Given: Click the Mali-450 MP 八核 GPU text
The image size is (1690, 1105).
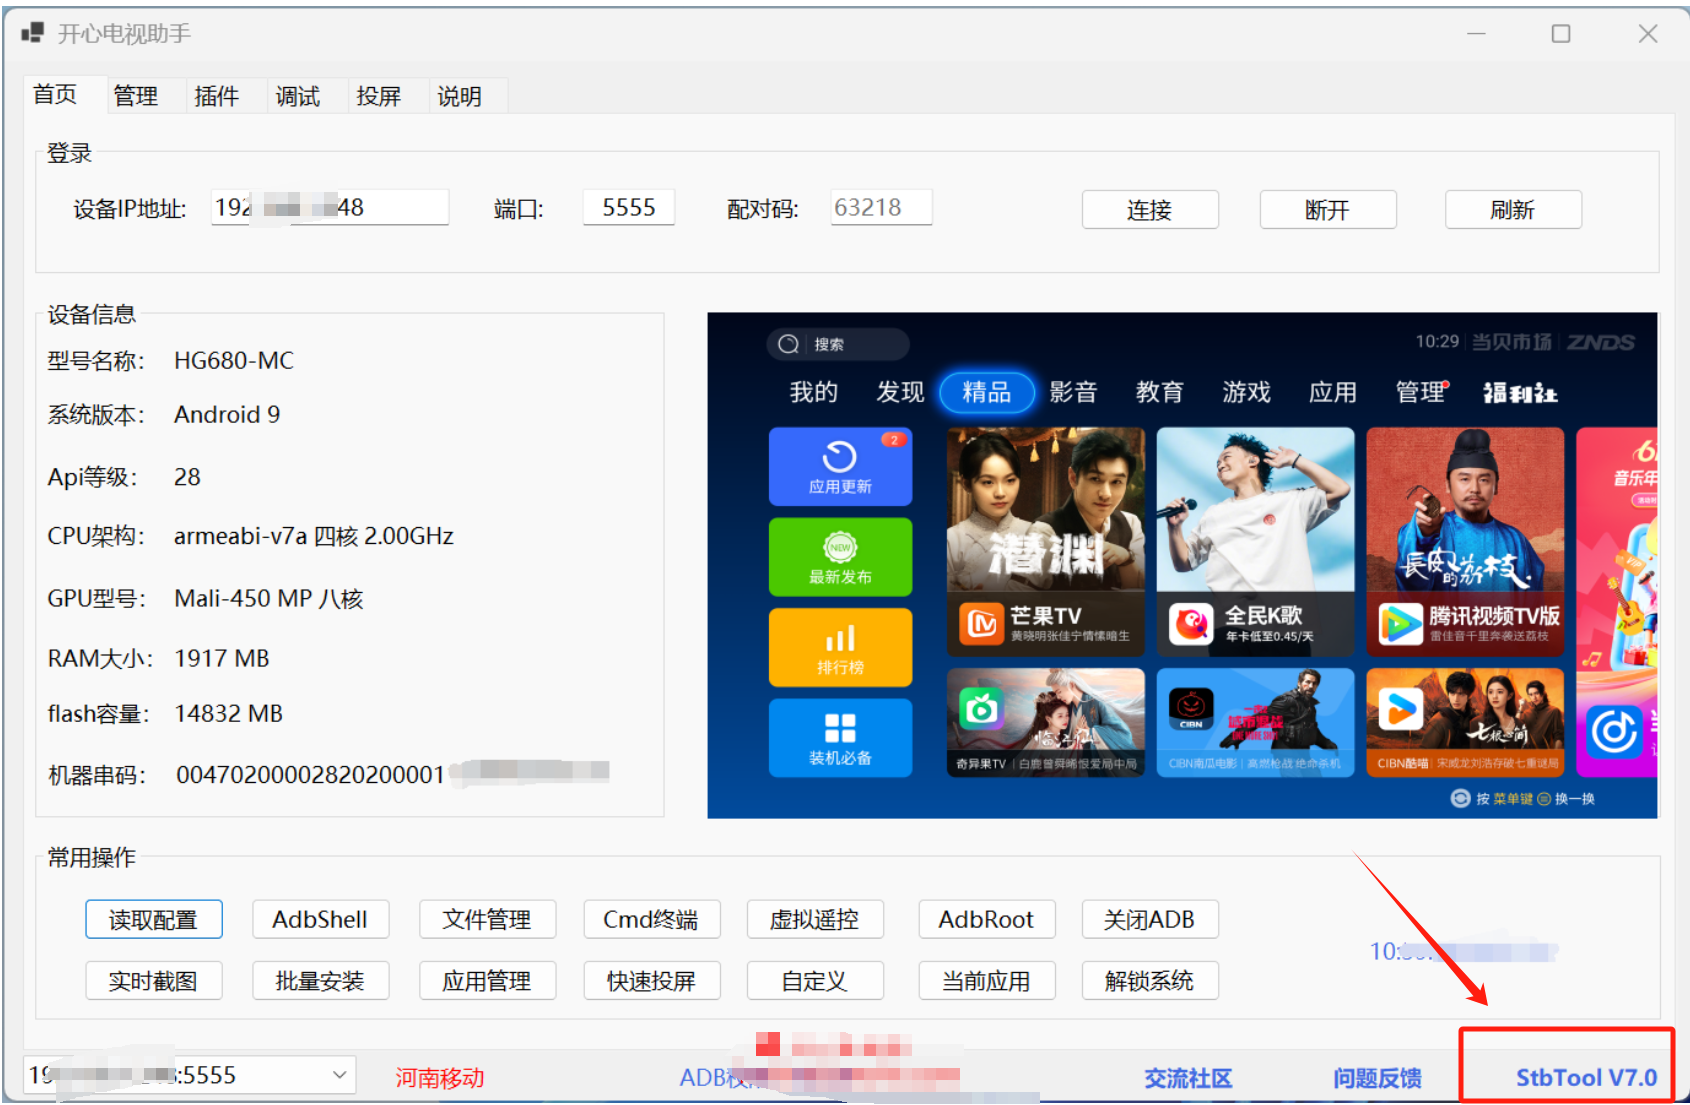Looking at the screenshot, I should tap(269, 599).
